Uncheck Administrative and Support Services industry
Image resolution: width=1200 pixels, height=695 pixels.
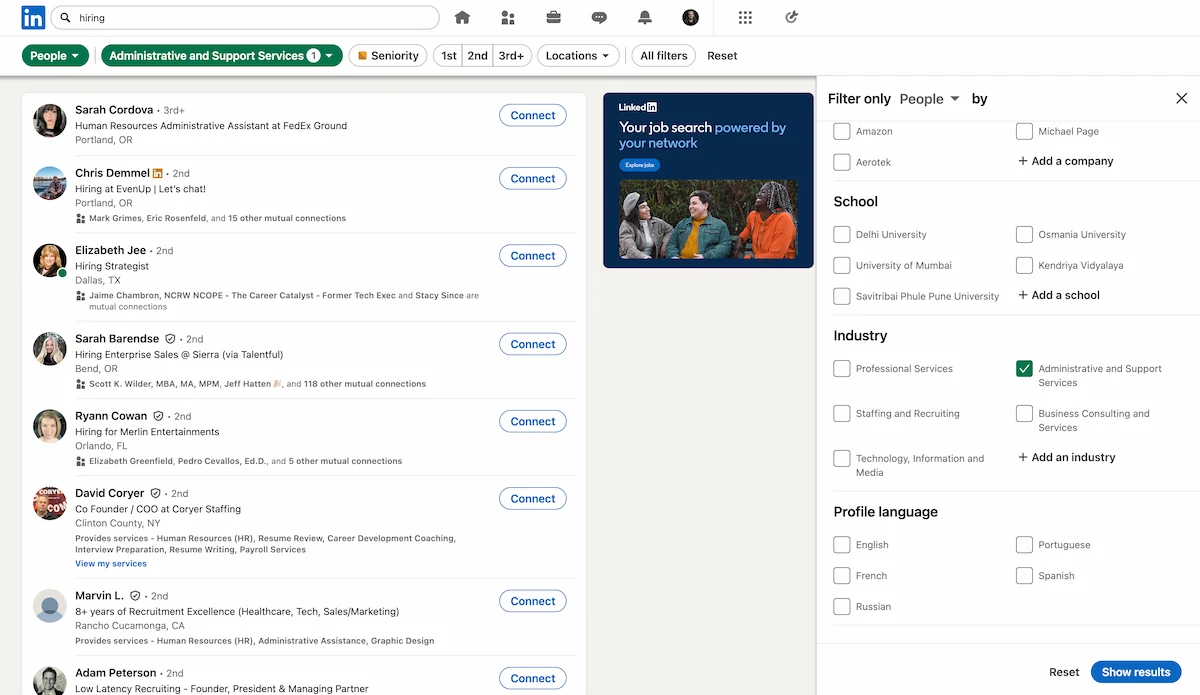click(x=1024, y=368)
